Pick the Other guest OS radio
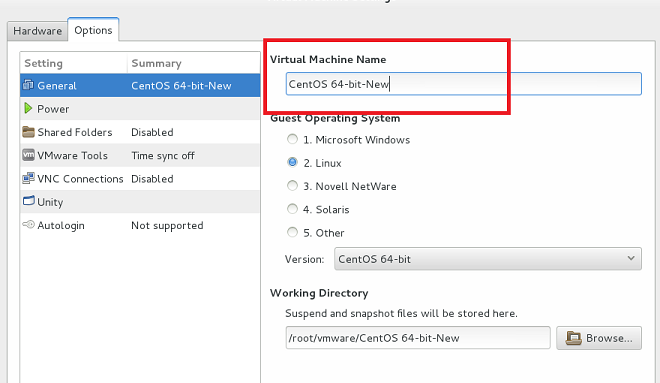Viewport: 660px width, 383px height. (x=292, y=232)
